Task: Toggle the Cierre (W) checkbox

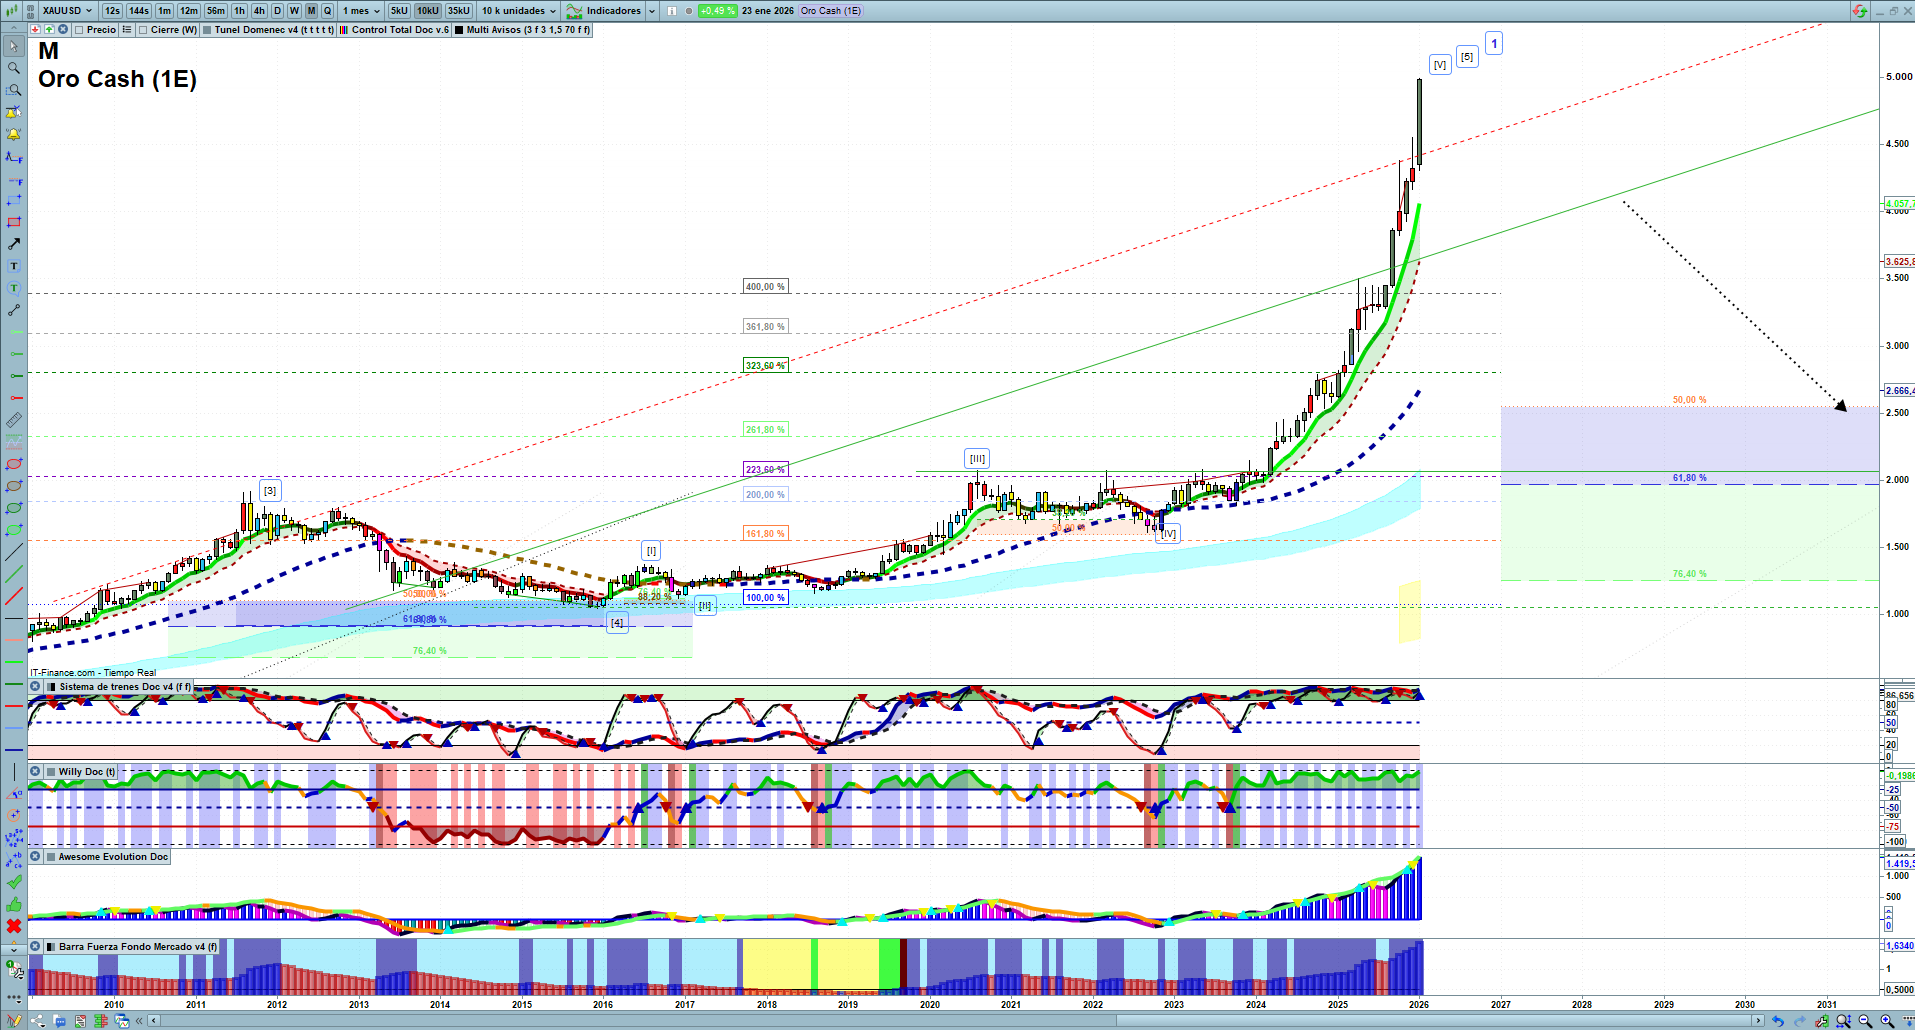Action: pos(144,30)
